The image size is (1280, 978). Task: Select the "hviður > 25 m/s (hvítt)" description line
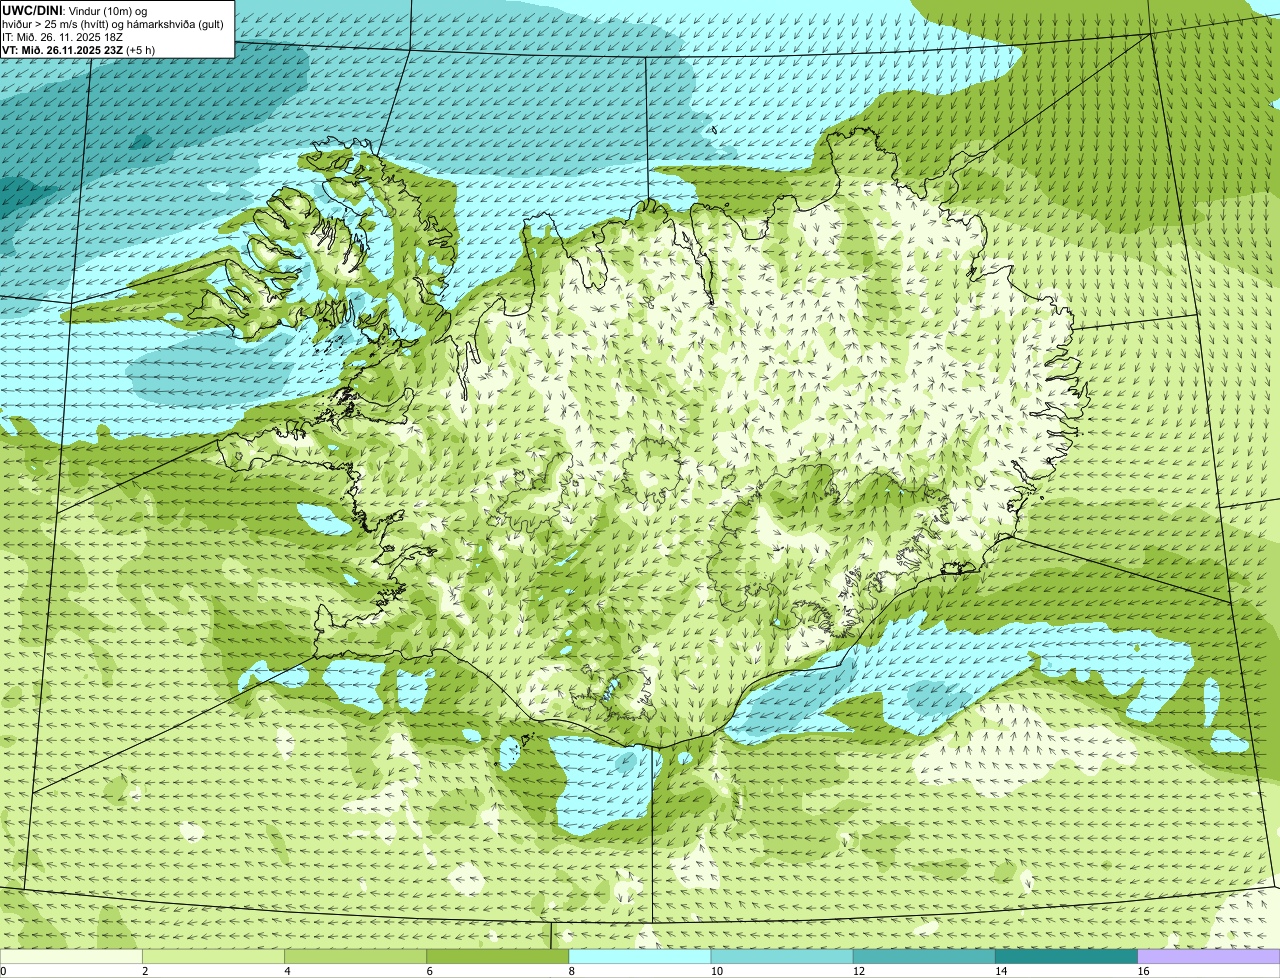(x=114, y=23)
